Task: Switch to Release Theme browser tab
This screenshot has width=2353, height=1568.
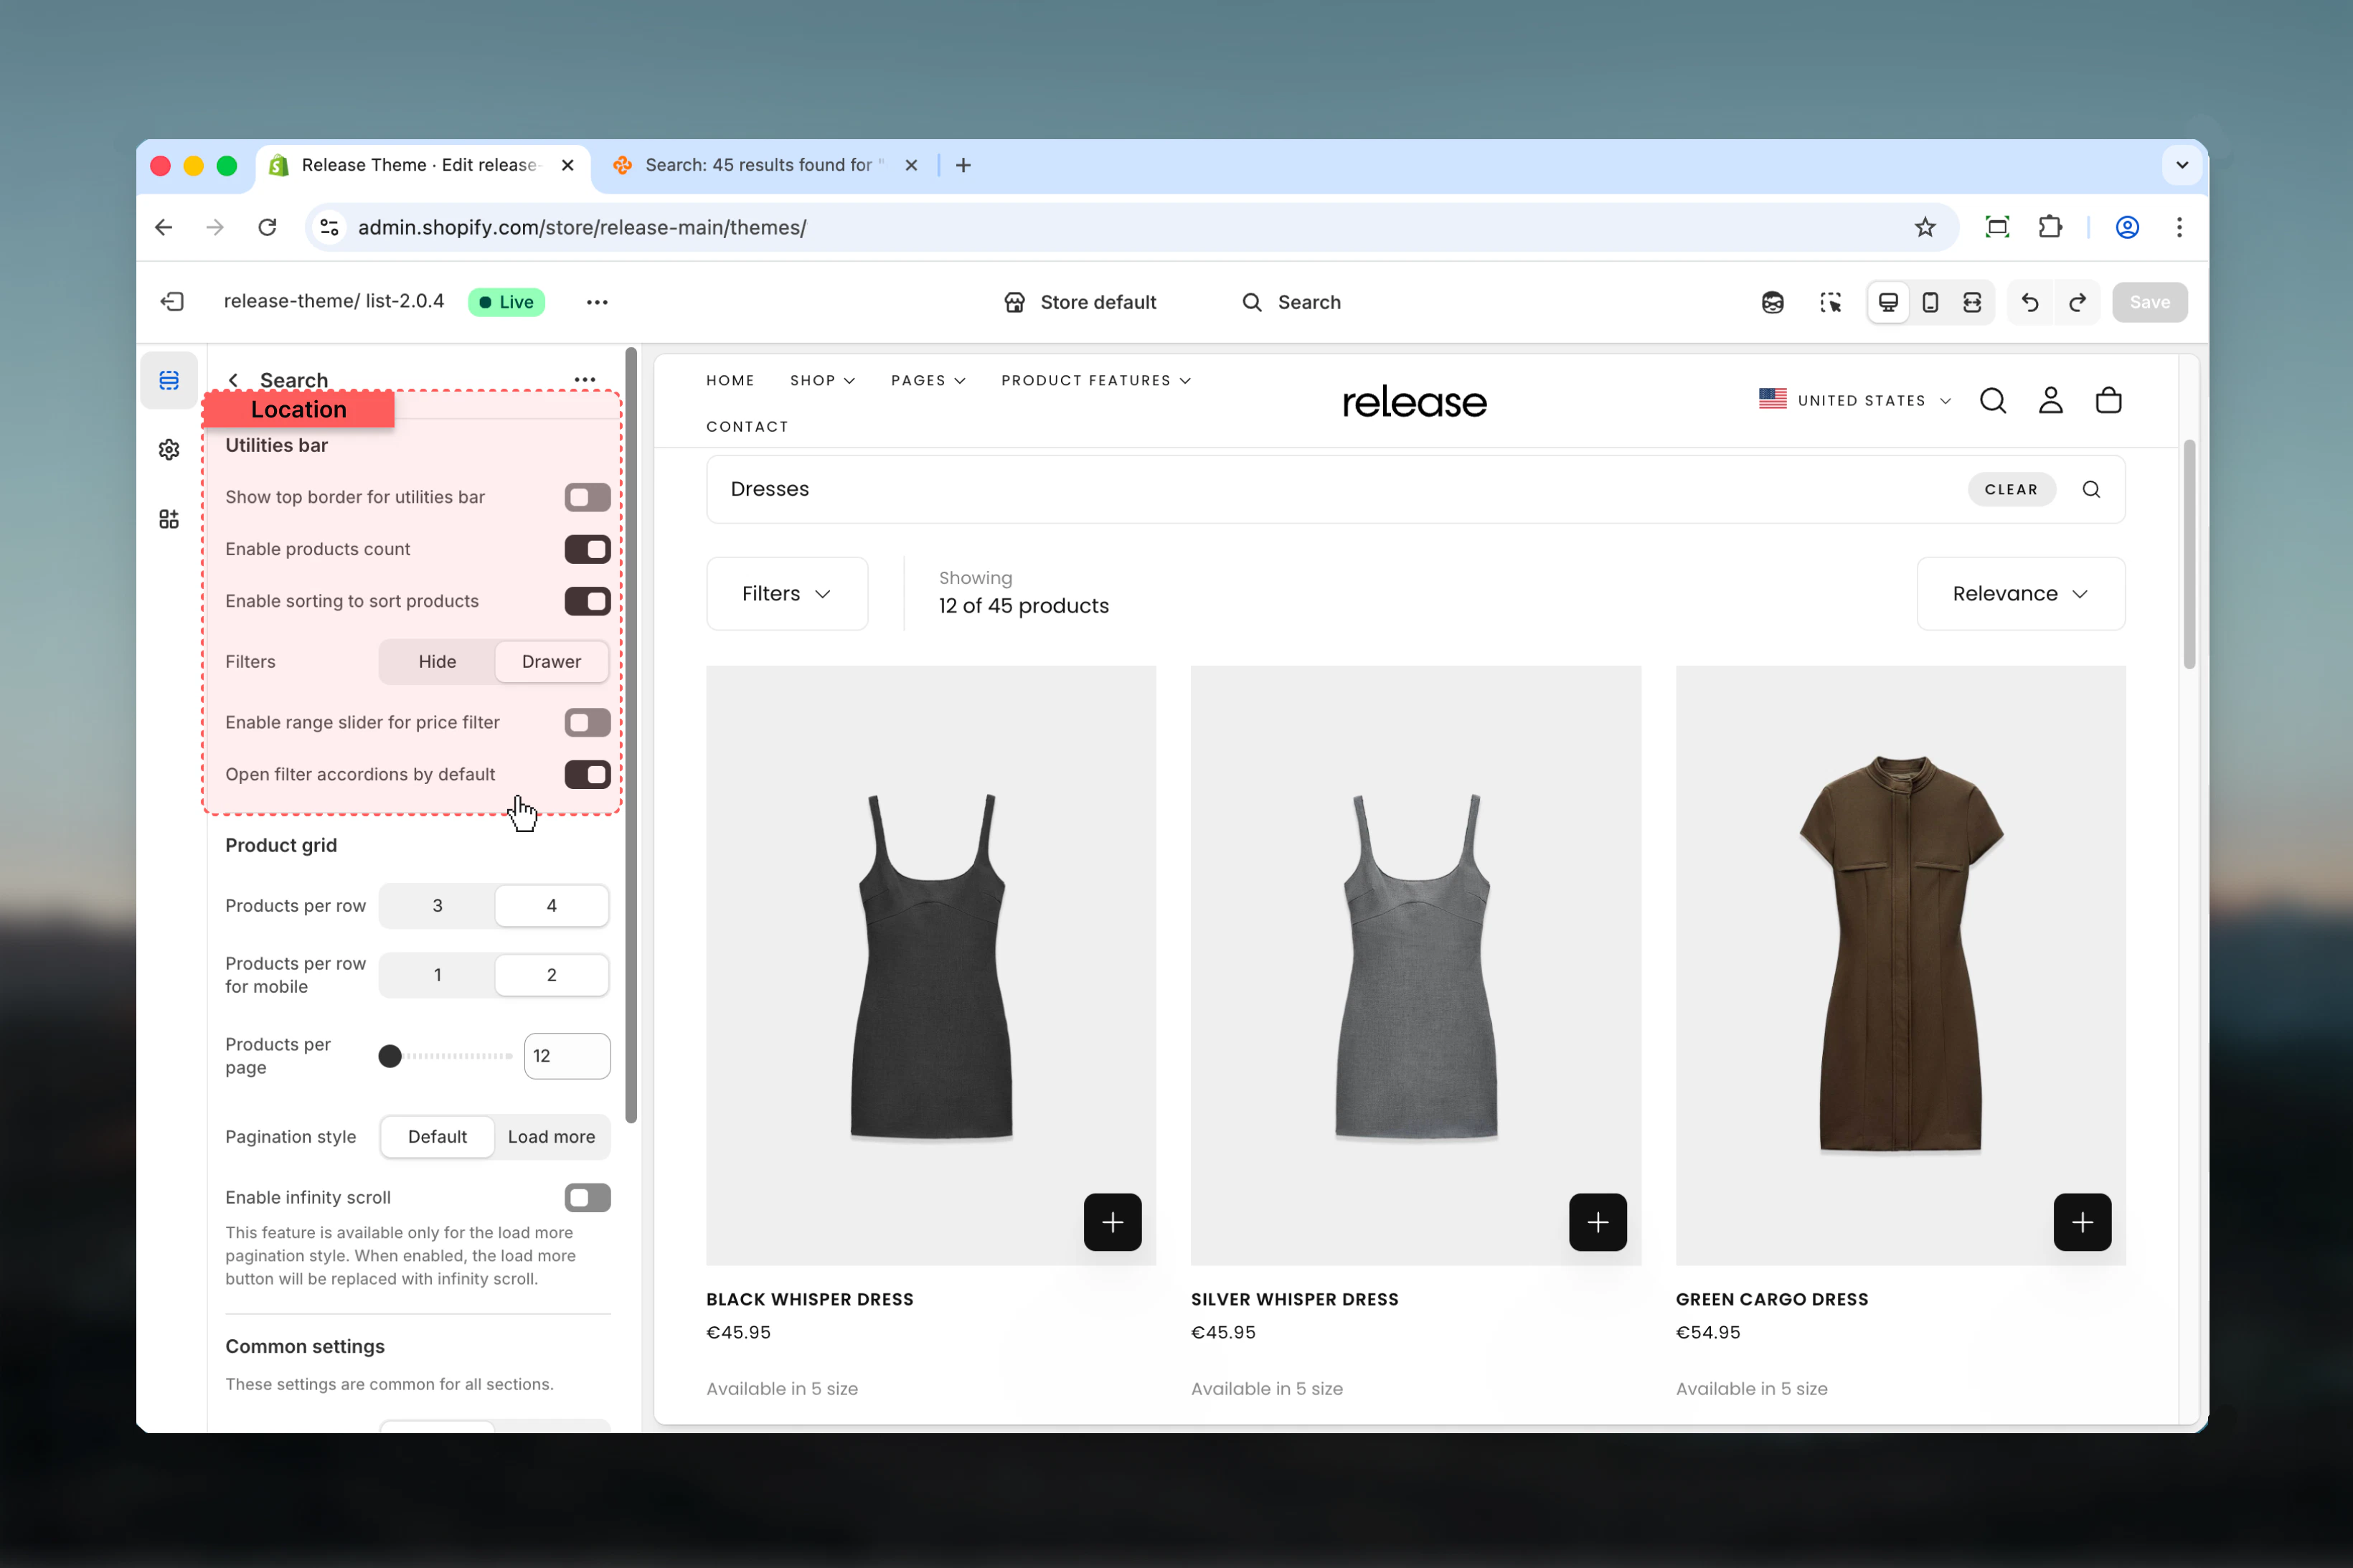Action: [422, 165]
